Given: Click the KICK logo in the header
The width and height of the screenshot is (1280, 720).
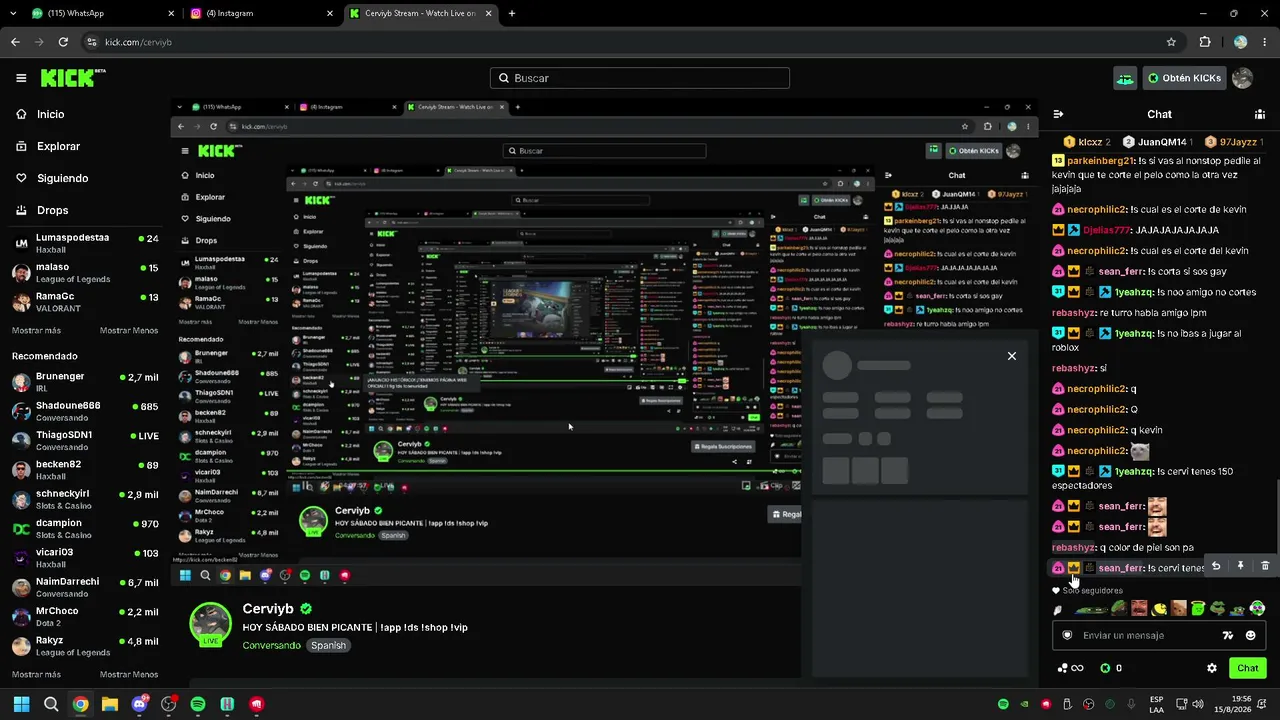Looking at the screenshot, I should coord(72,77).
